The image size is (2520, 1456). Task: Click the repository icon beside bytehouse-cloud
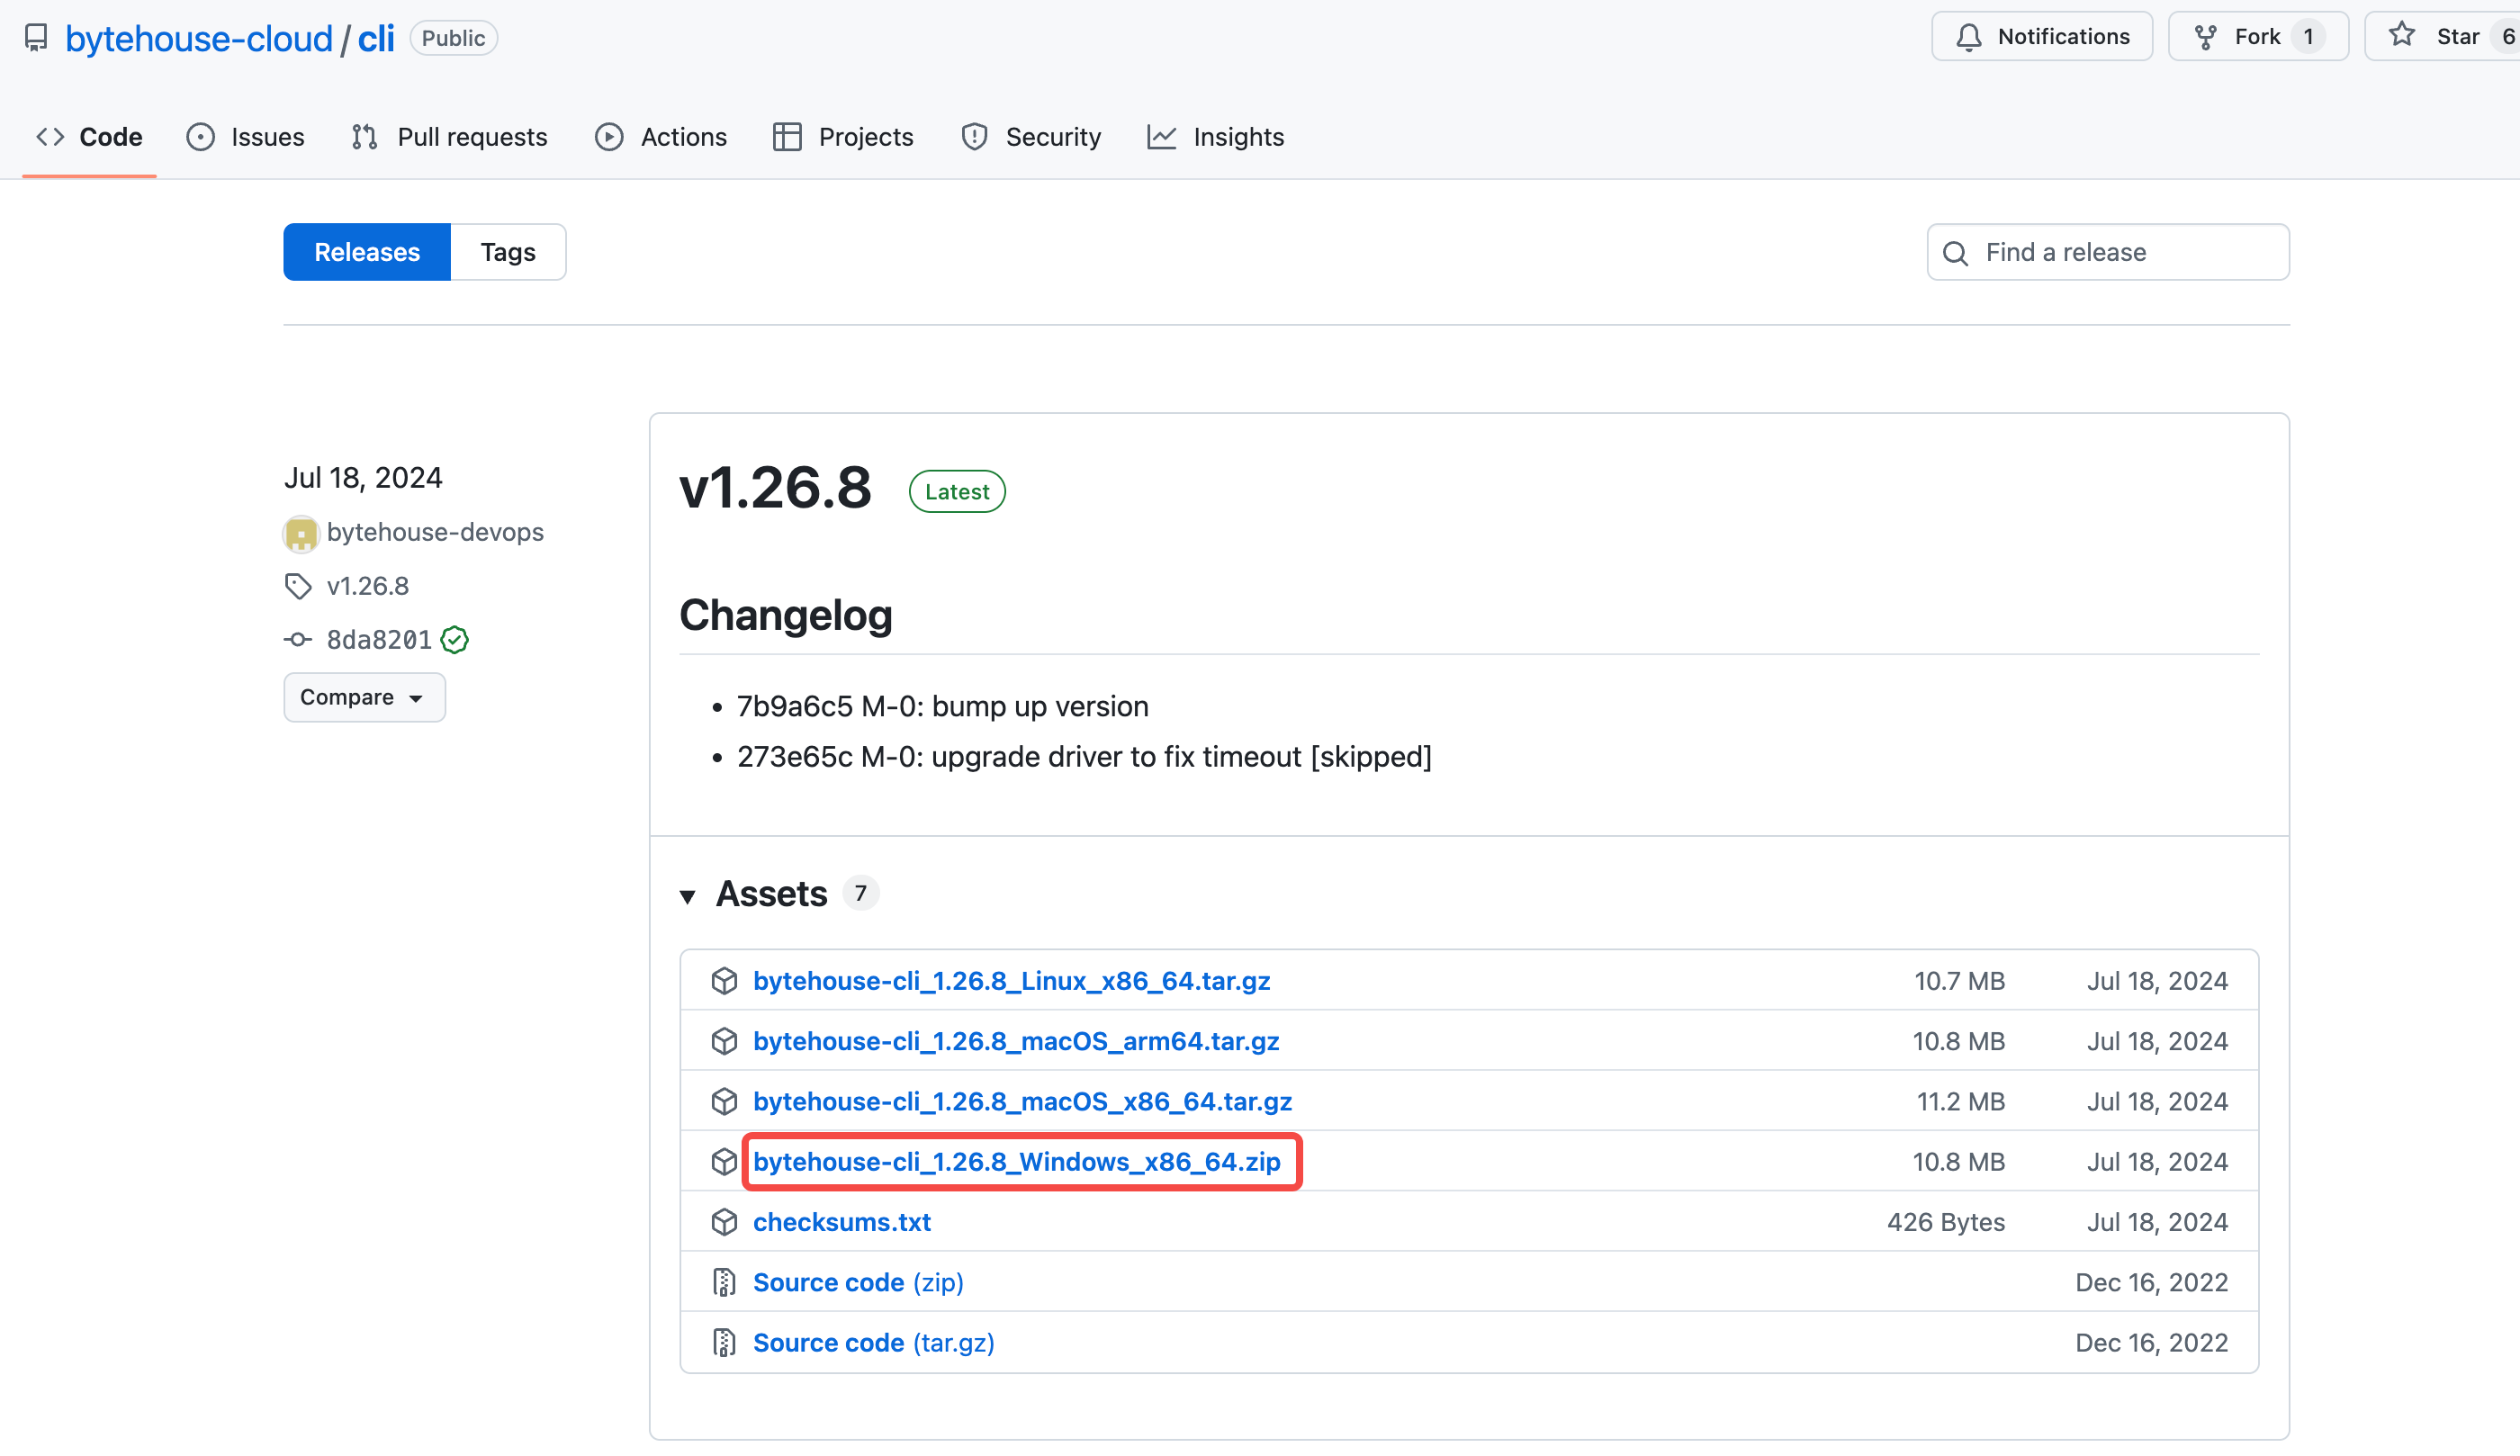(36, 38)
